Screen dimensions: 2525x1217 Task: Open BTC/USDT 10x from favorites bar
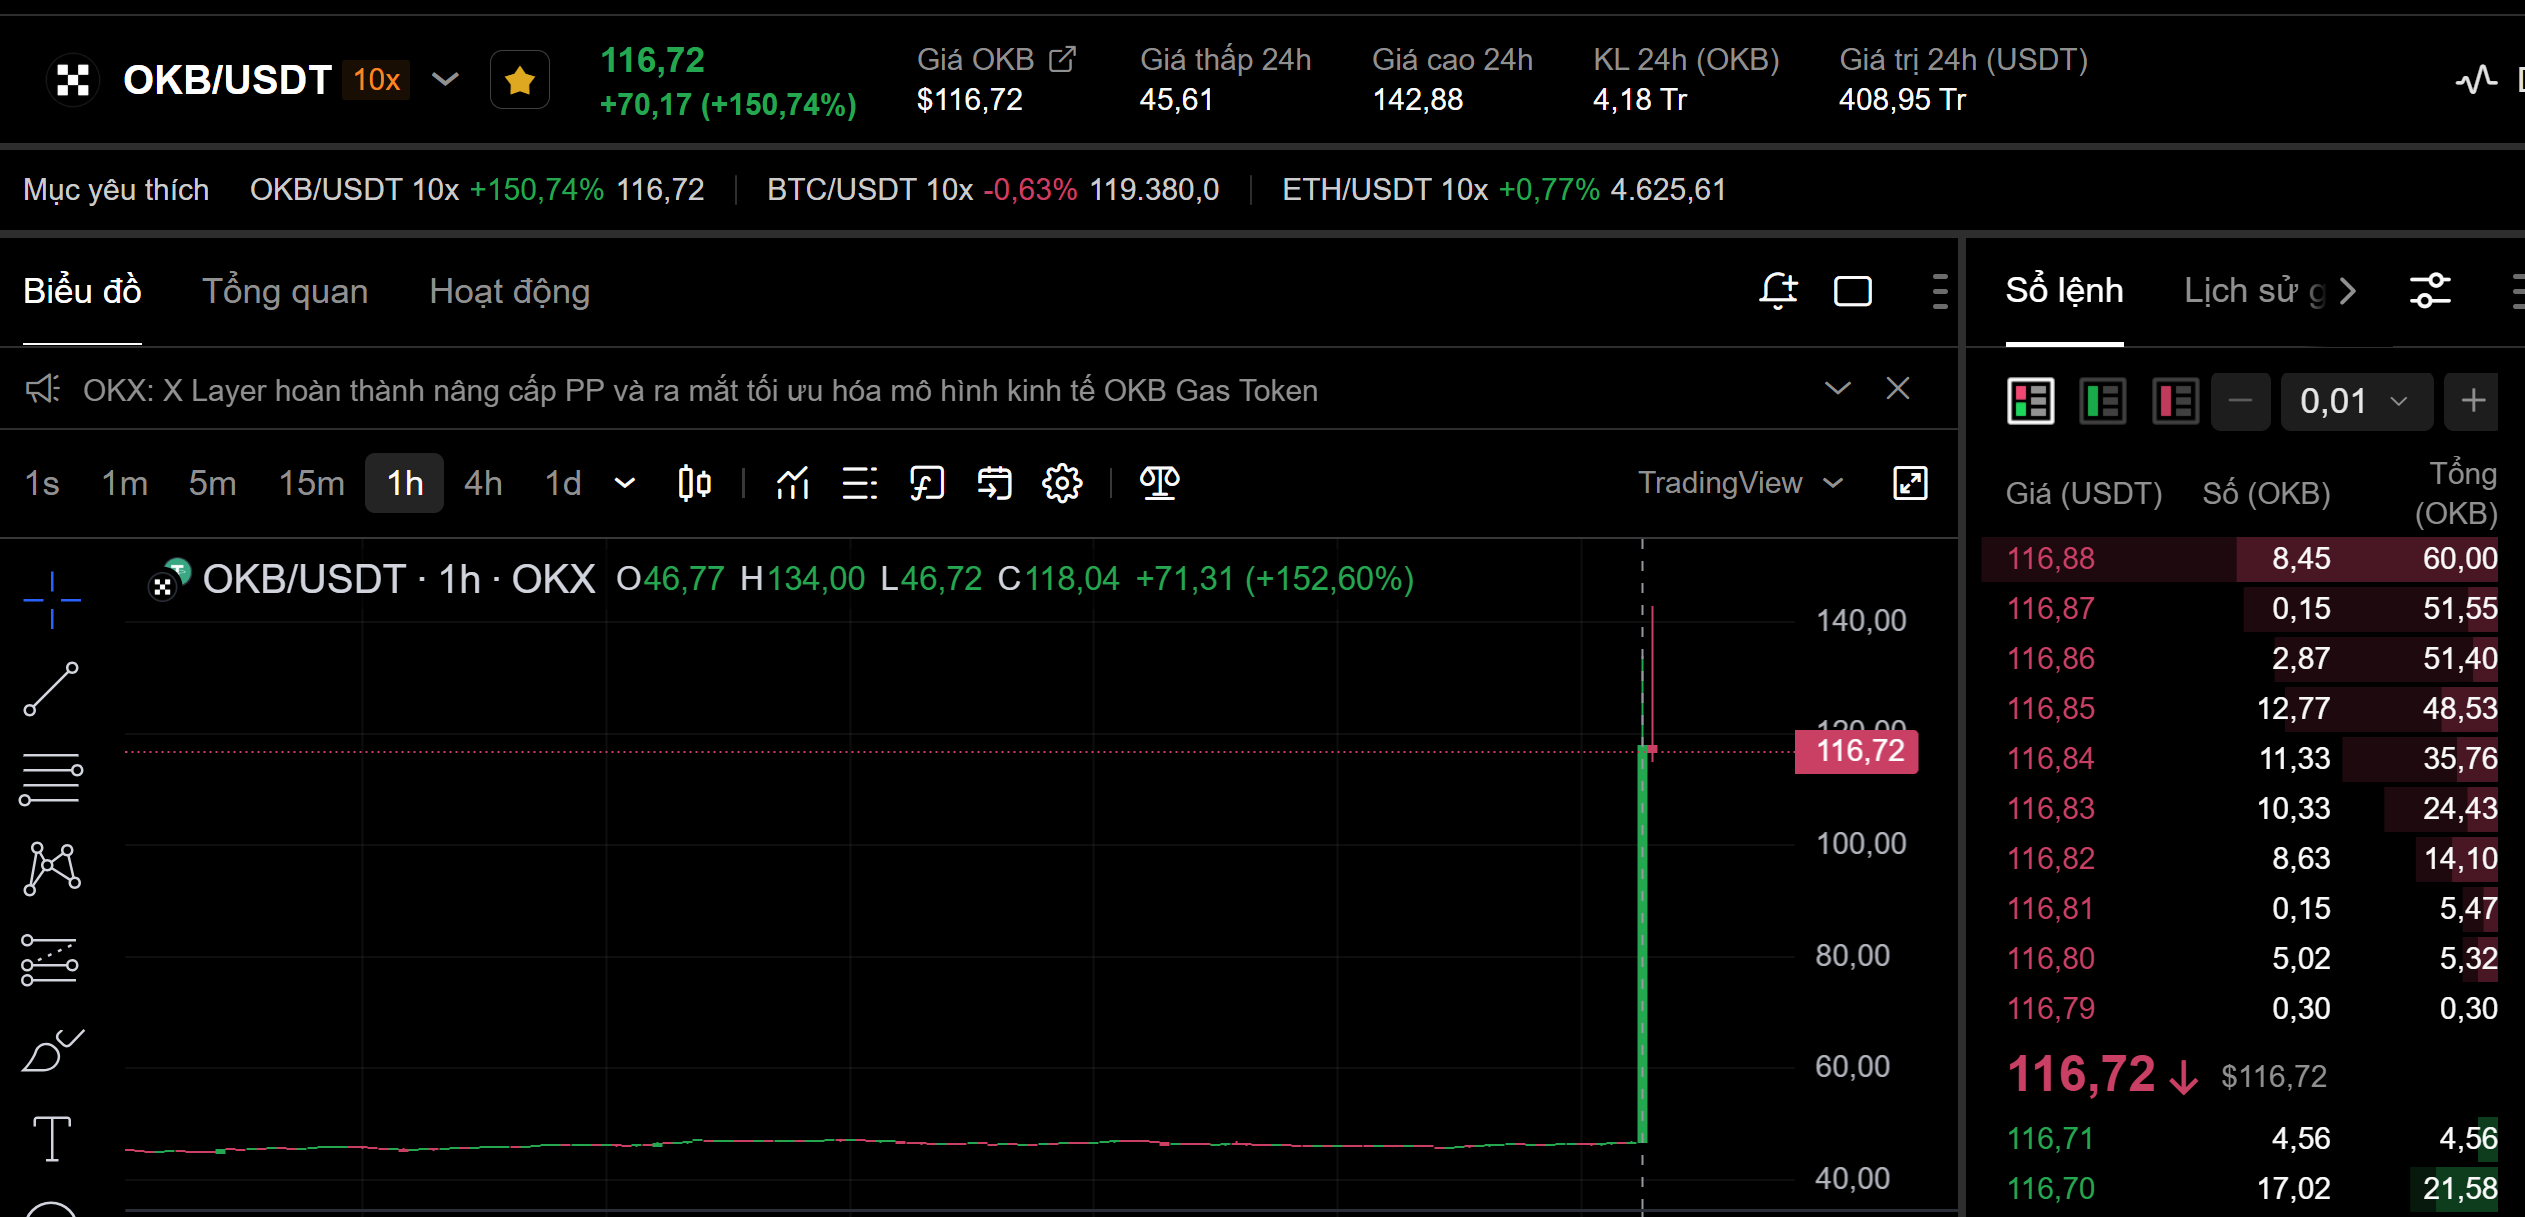[x=992, y=189]
